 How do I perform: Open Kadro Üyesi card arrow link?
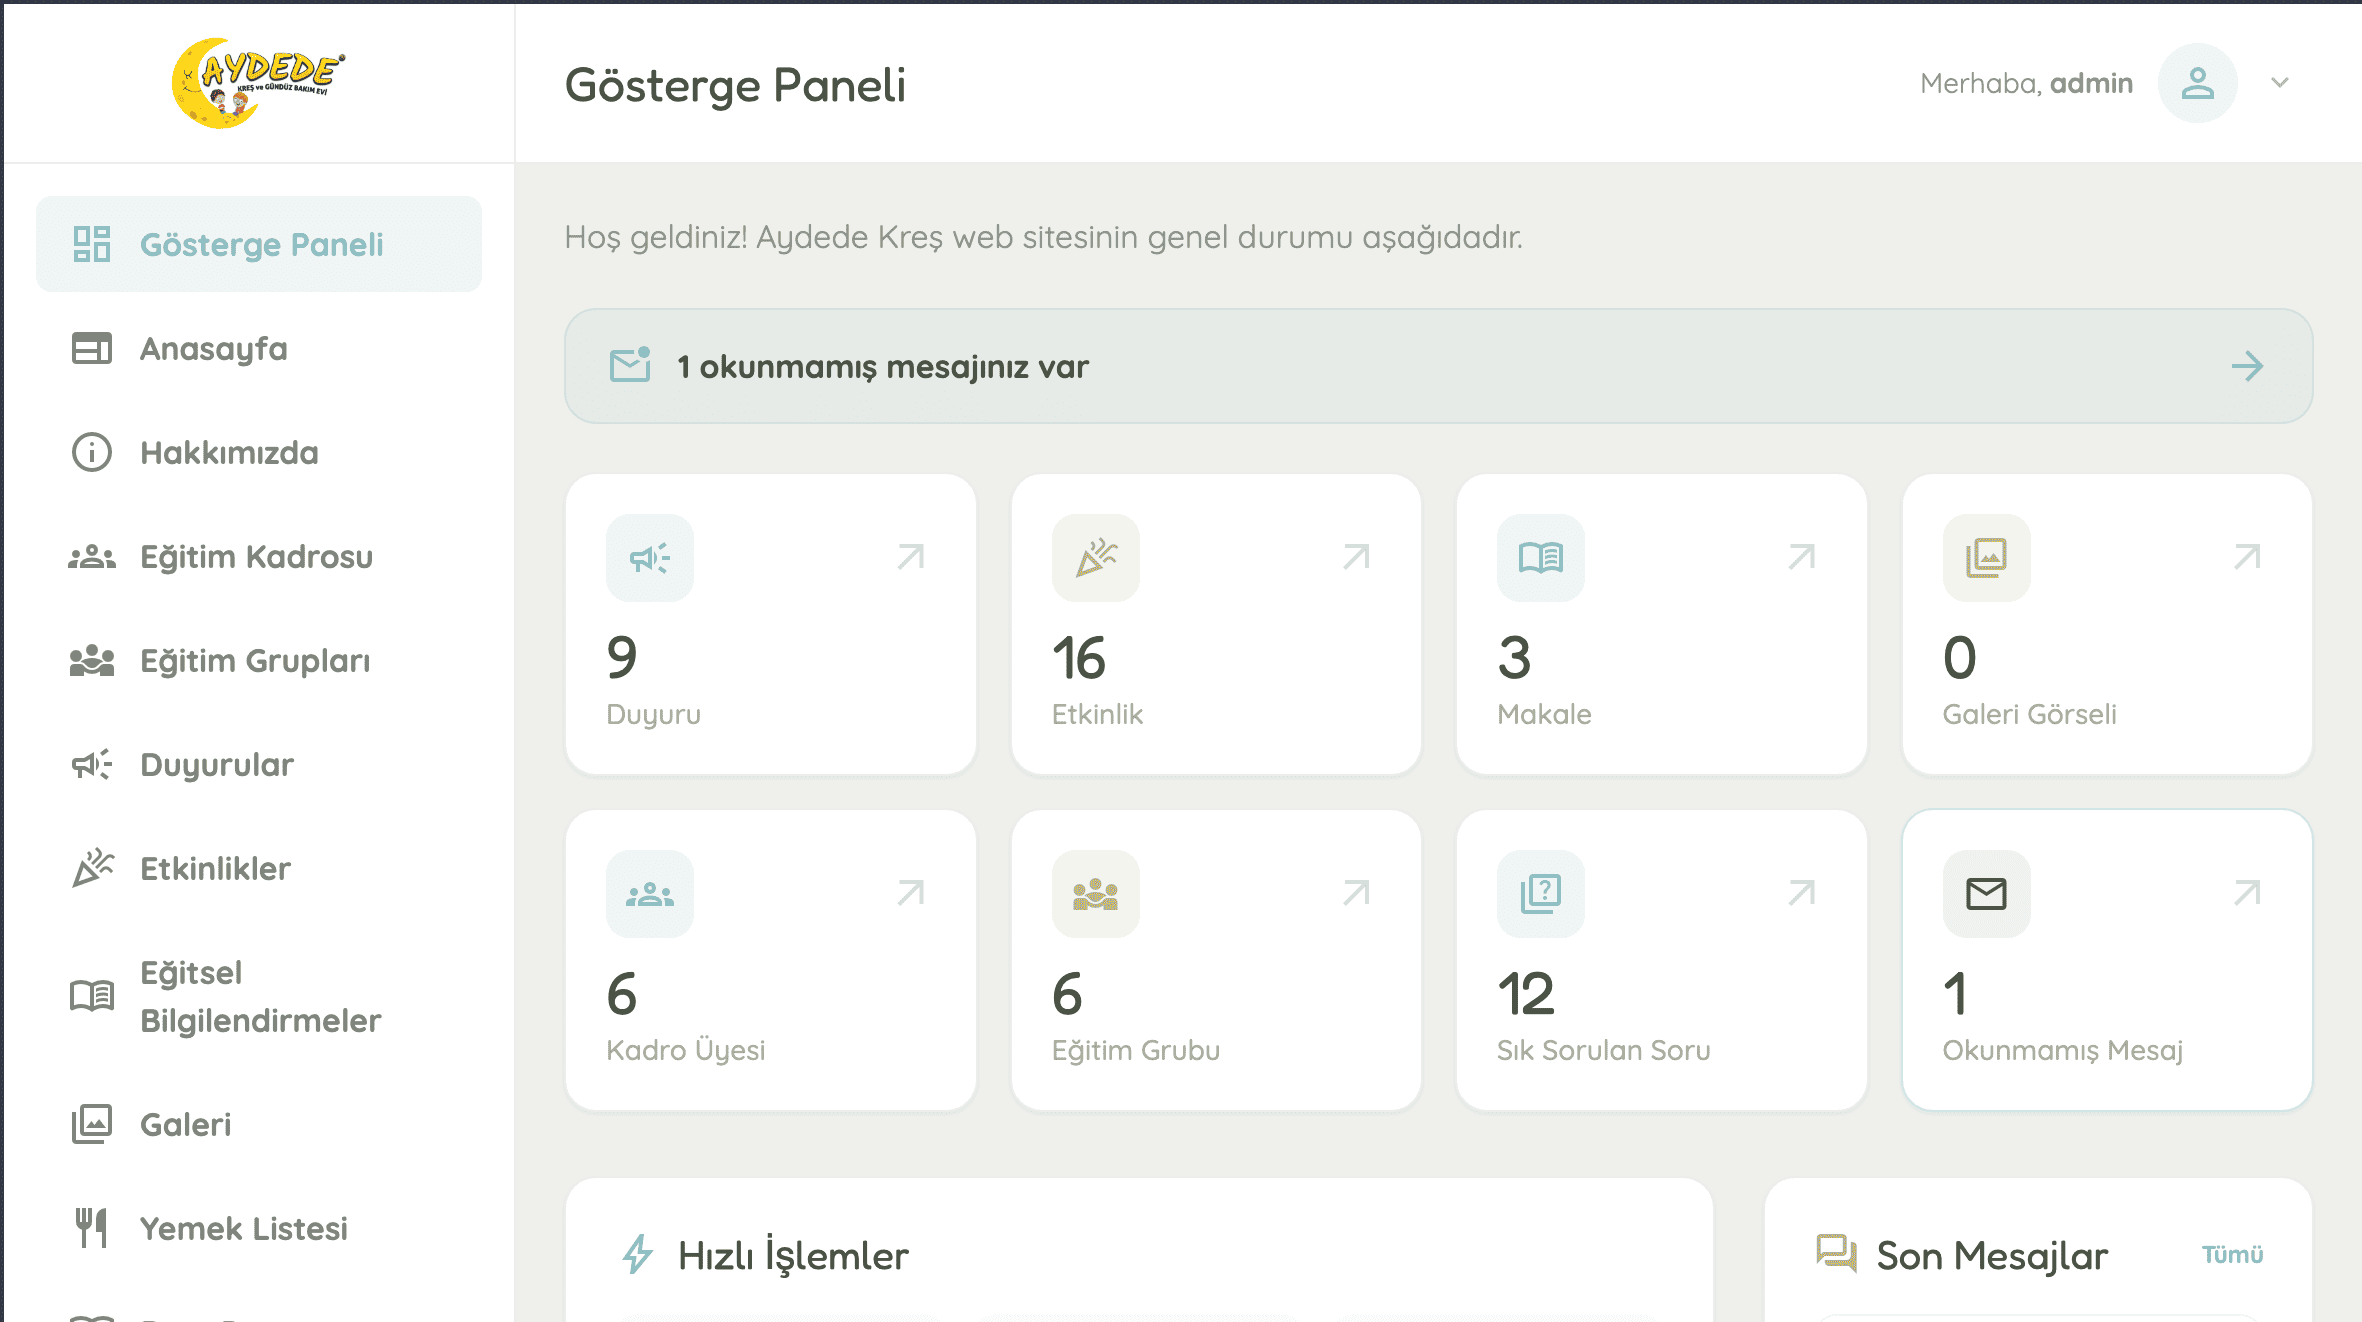coord(911,893)
